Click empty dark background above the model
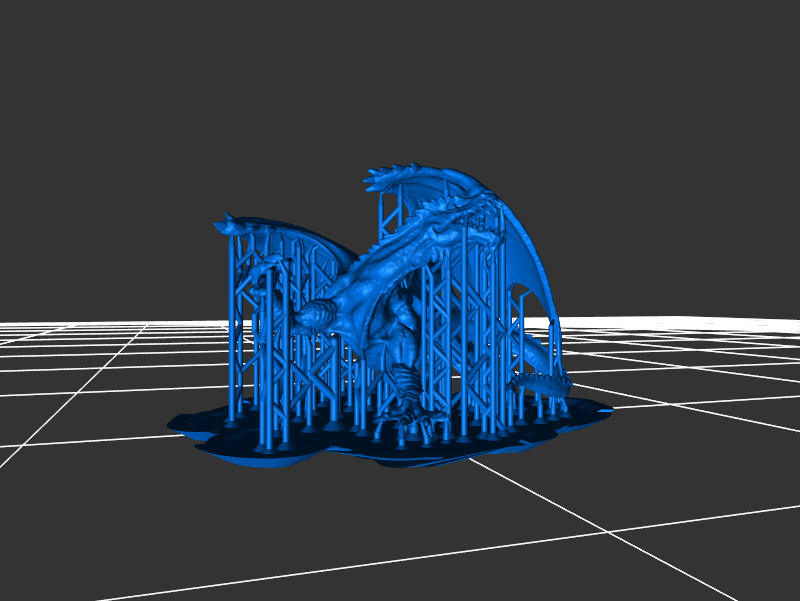Image resolution: width=800 pixels, height=601 pixels. pyautogui.click(x=400, y=80)
